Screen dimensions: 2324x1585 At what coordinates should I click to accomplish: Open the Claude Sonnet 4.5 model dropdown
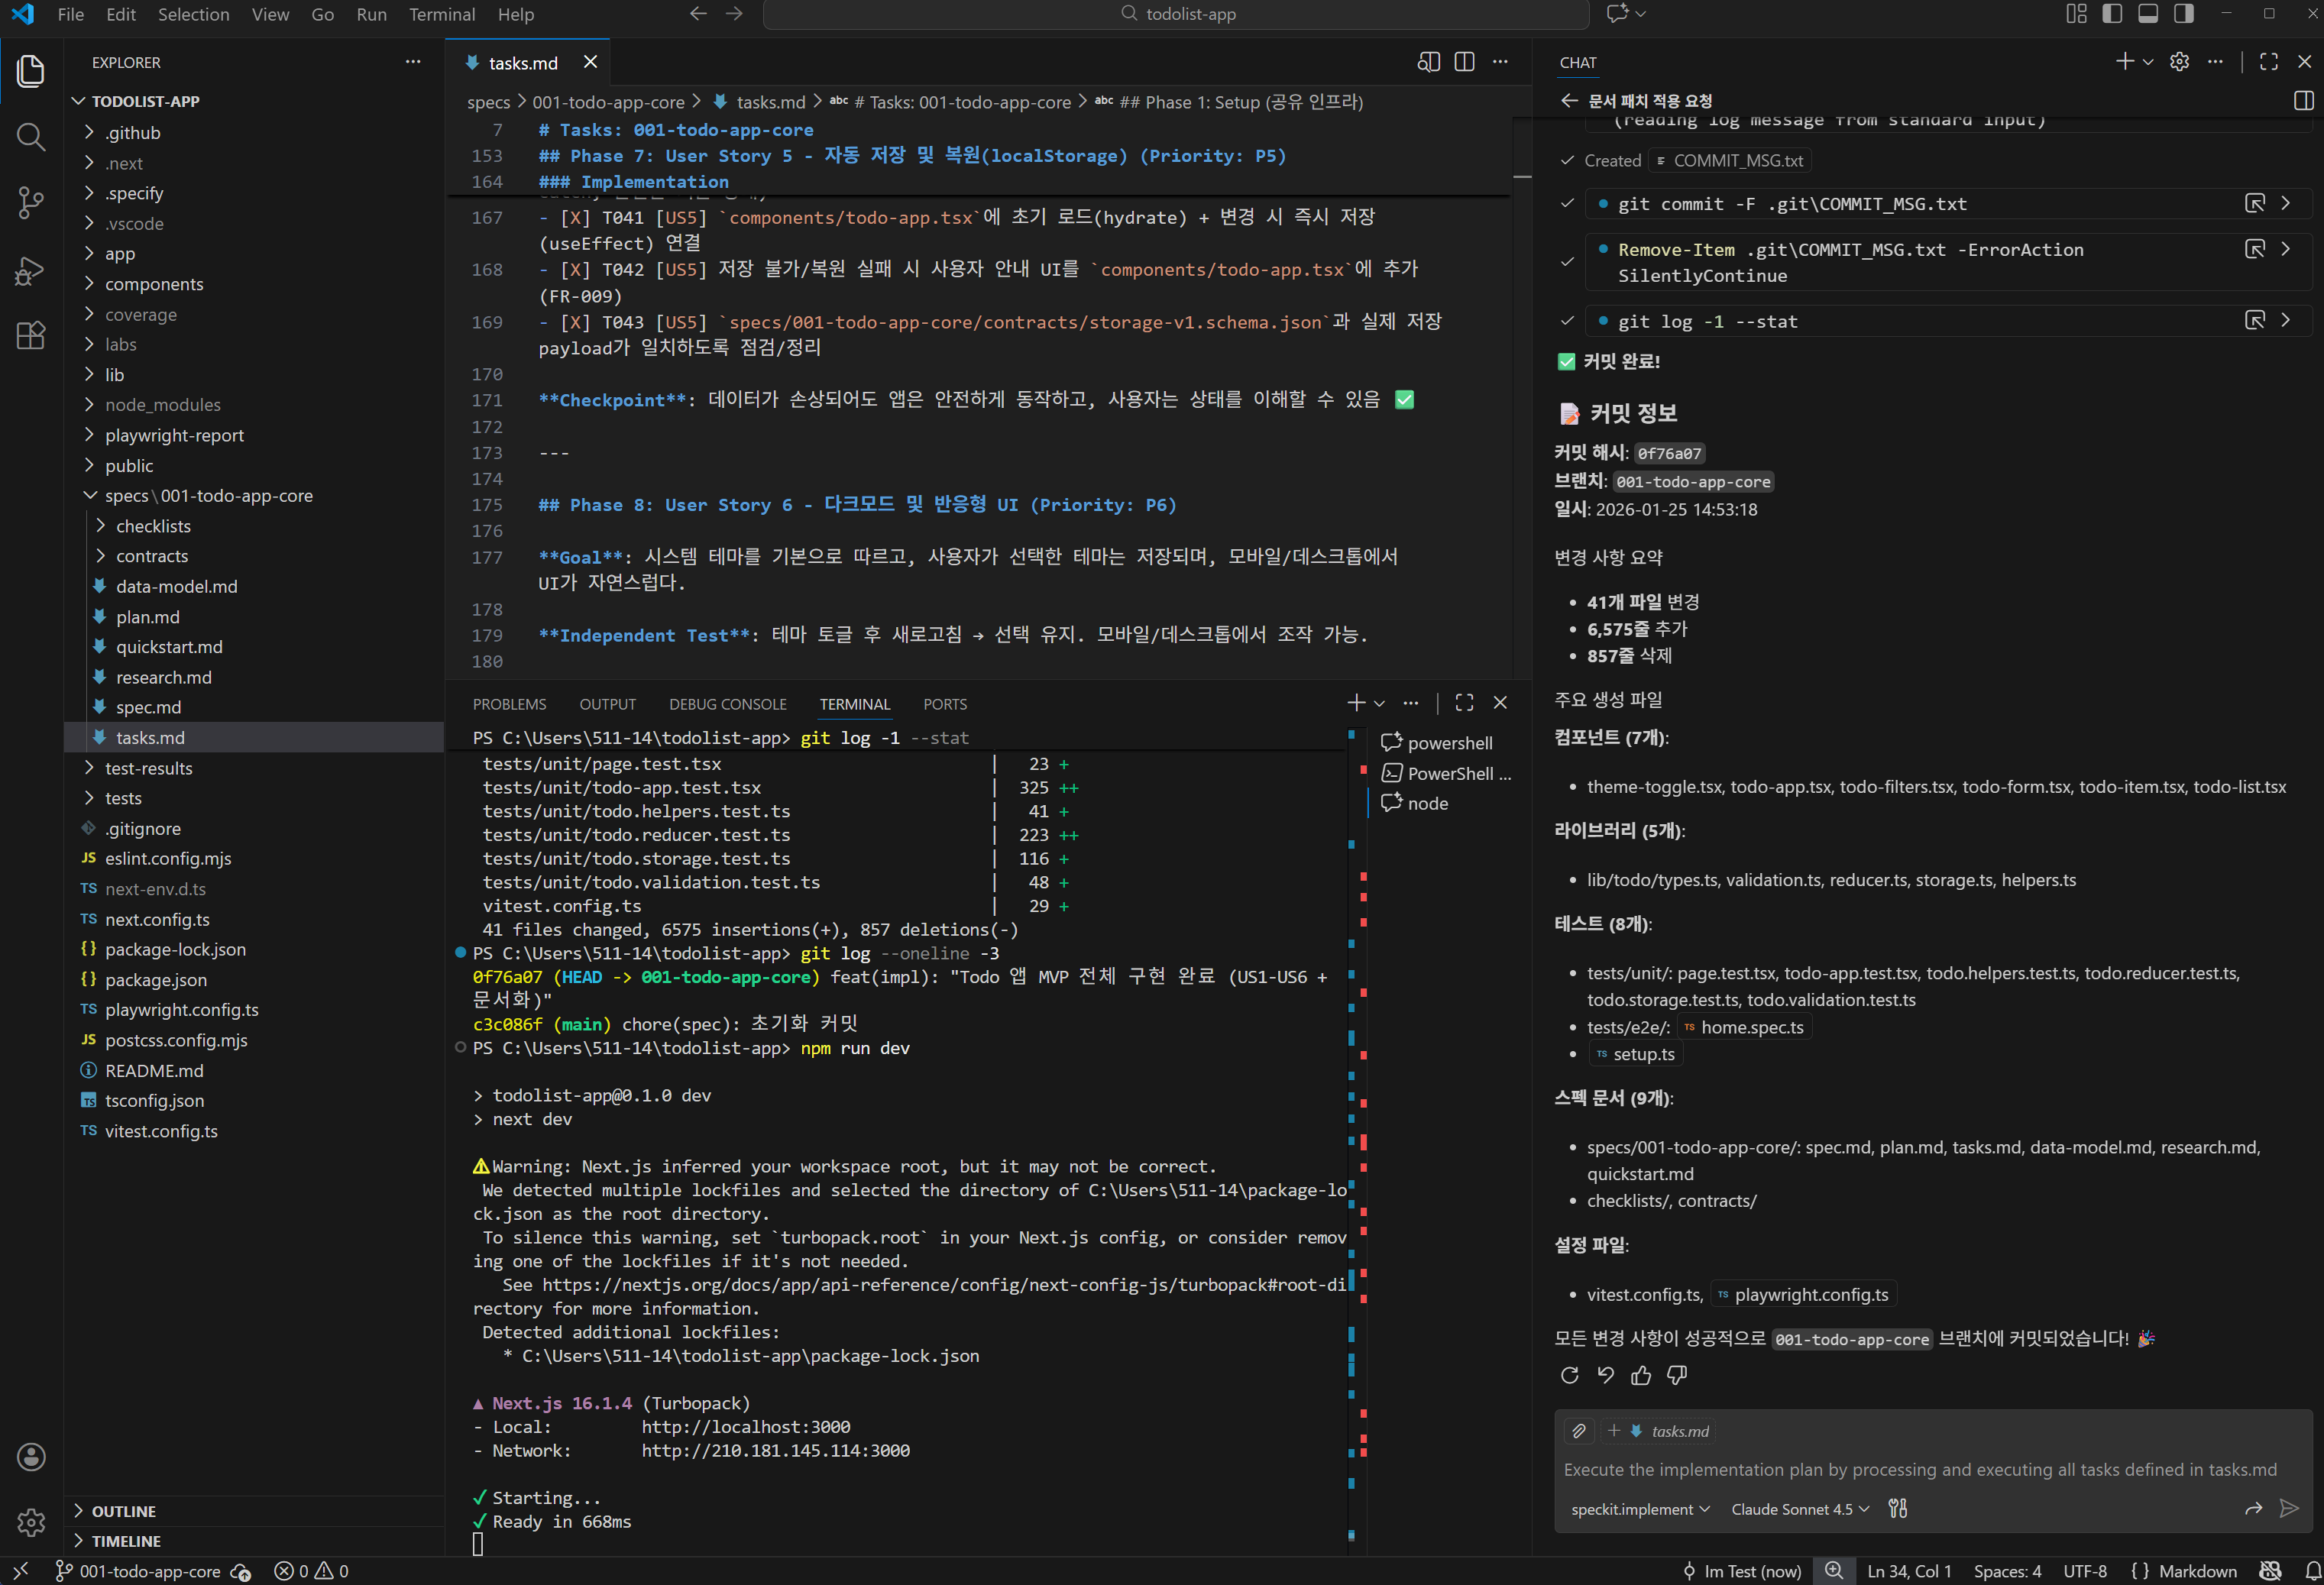[1799, 1509]
